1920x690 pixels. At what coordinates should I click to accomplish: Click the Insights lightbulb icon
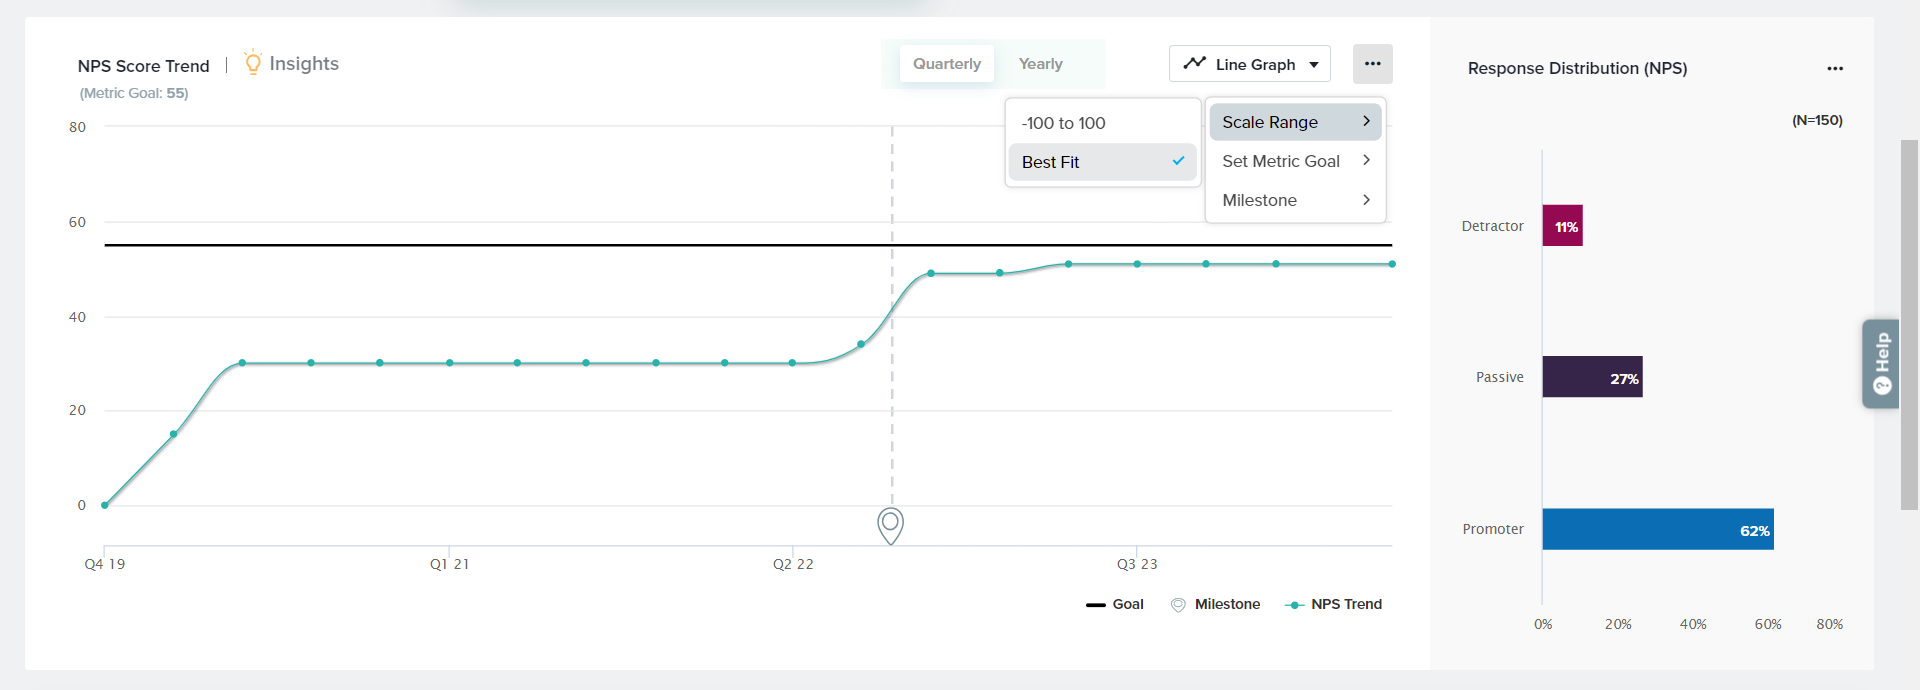[x=253, y=63]
